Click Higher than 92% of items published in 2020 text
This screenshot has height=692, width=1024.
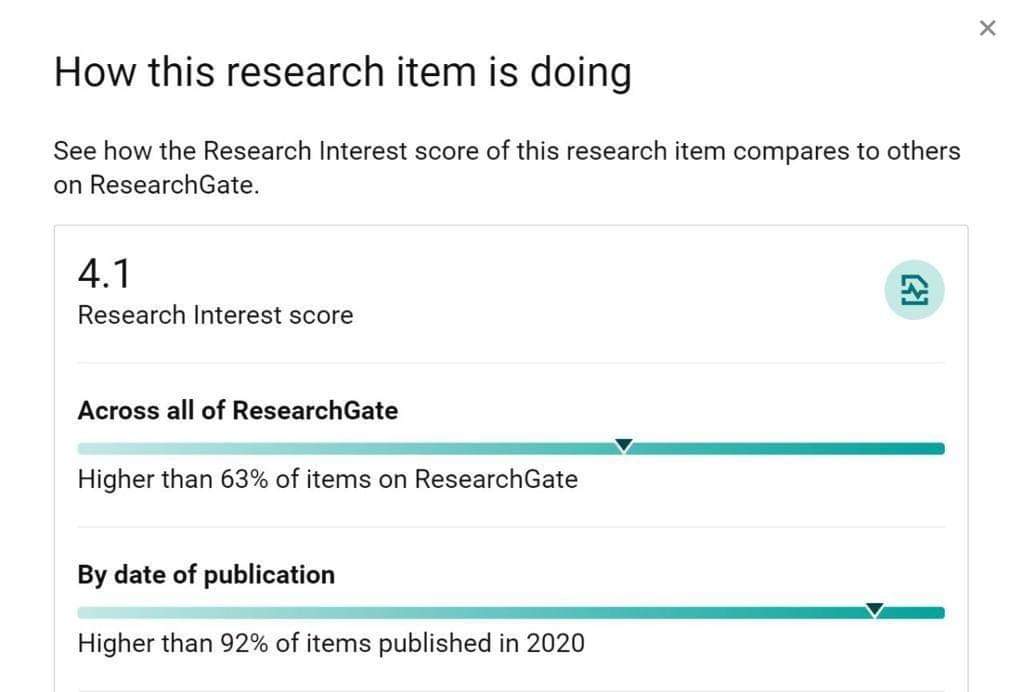(x=331, y=644)
